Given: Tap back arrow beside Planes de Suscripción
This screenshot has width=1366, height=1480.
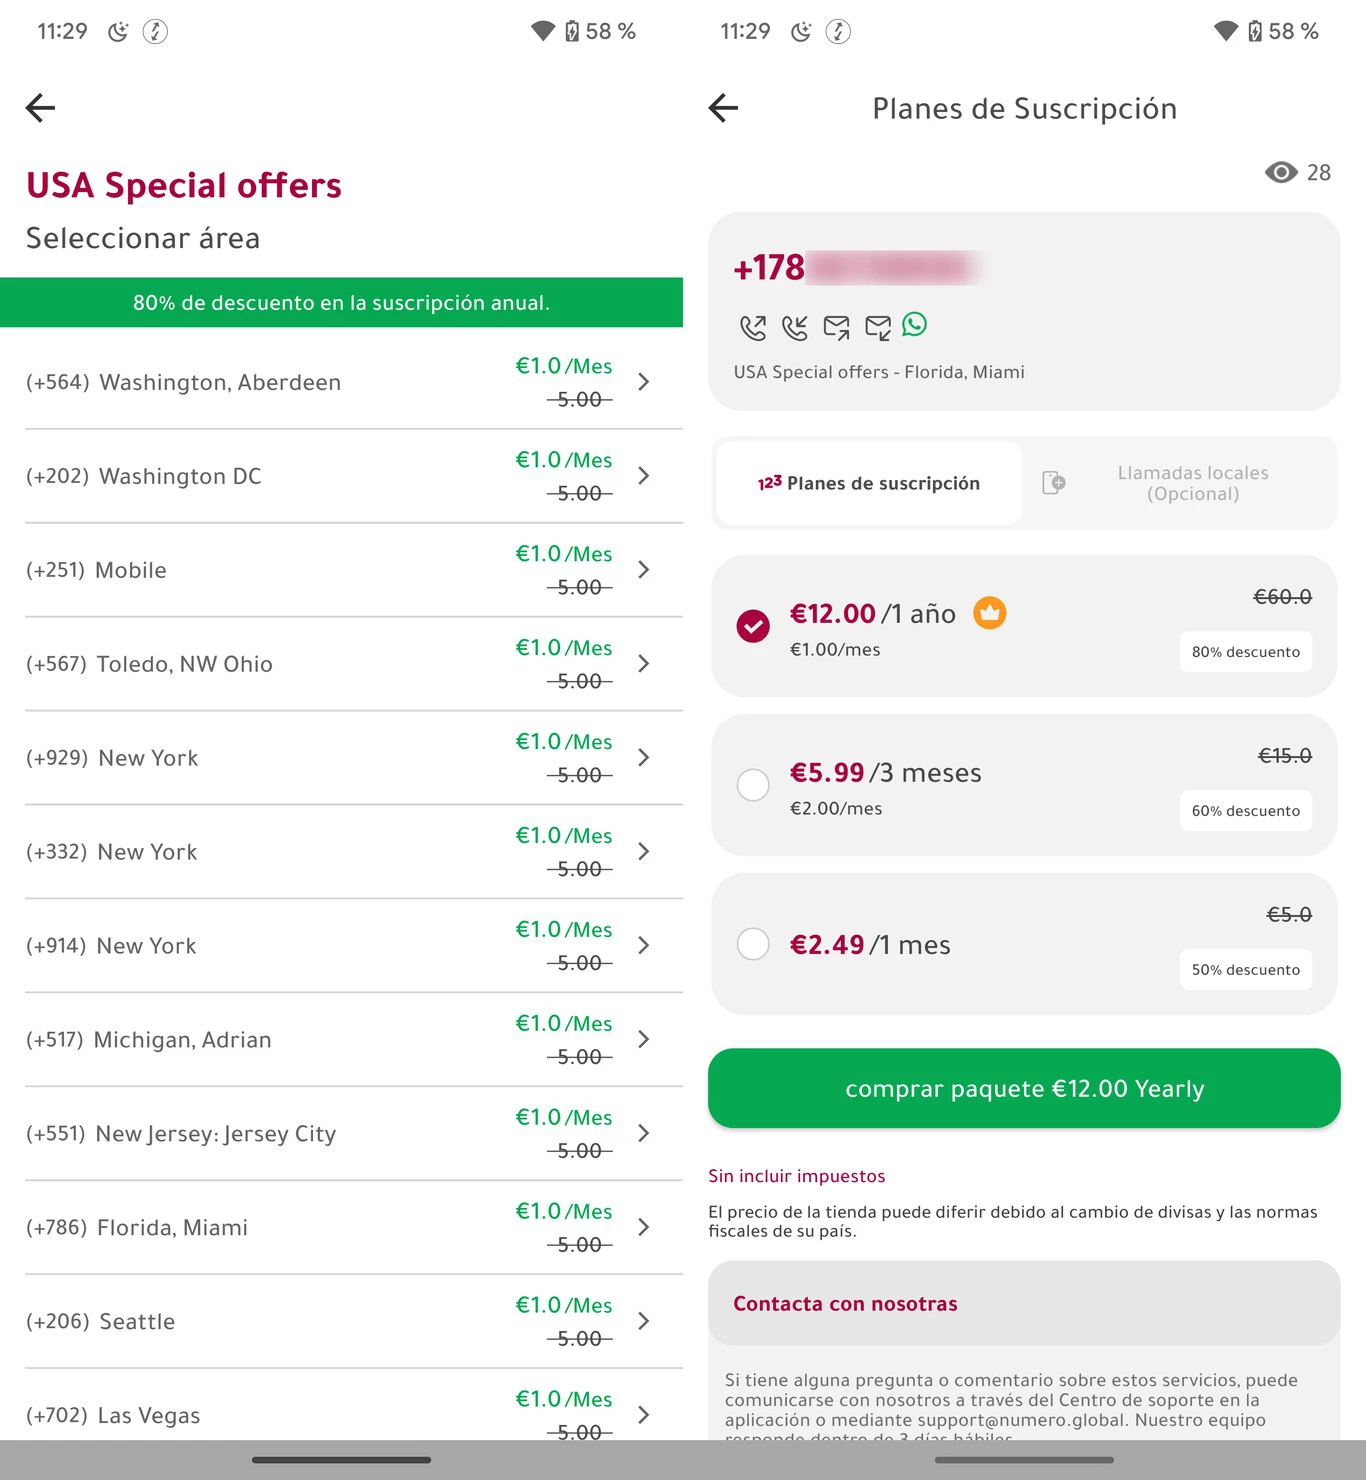Looking at the screenshot, I should pos(723,107).
